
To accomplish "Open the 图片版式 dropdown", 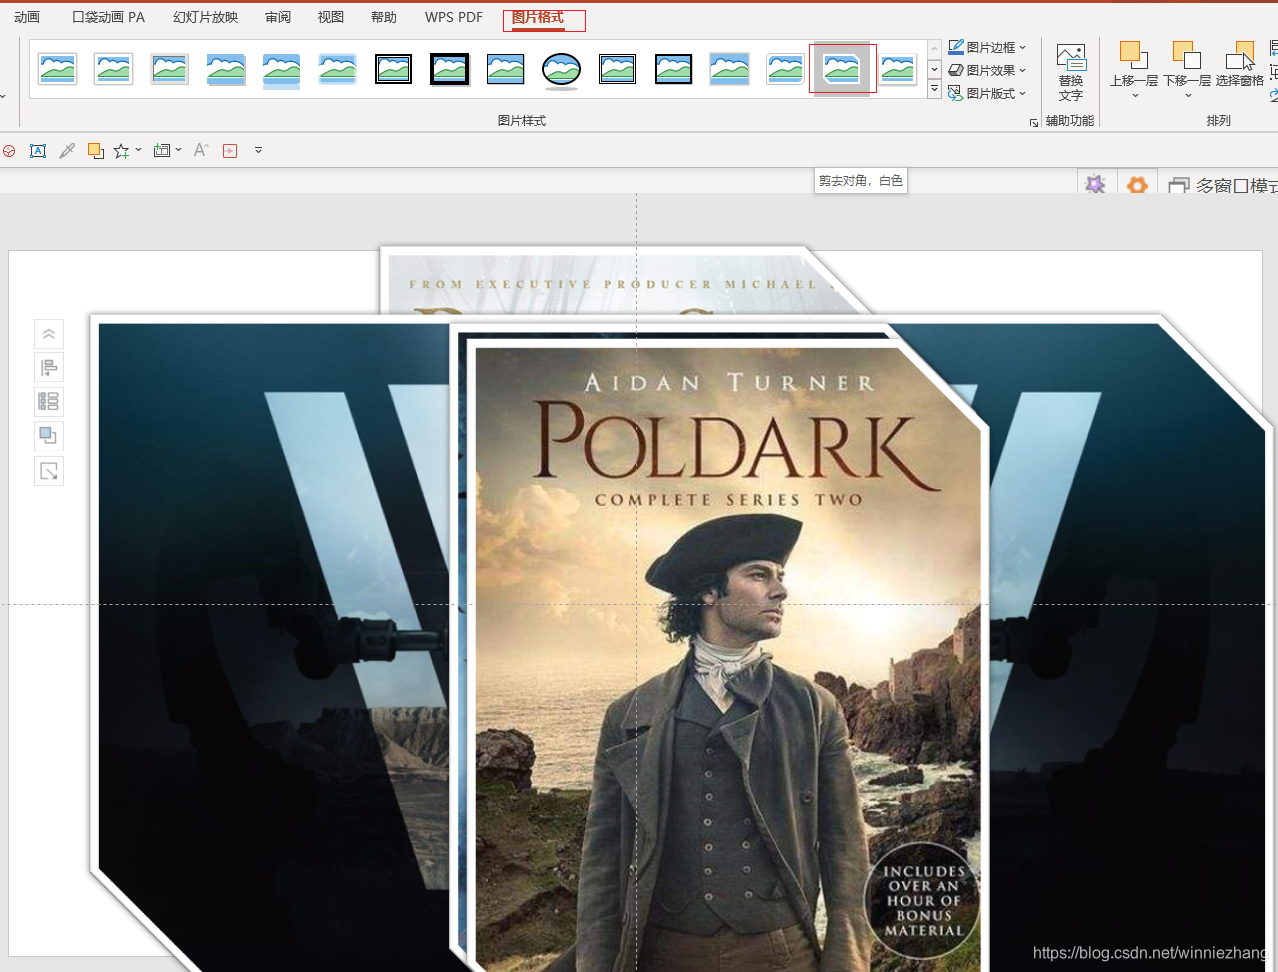I will click(x=987, y=93).
